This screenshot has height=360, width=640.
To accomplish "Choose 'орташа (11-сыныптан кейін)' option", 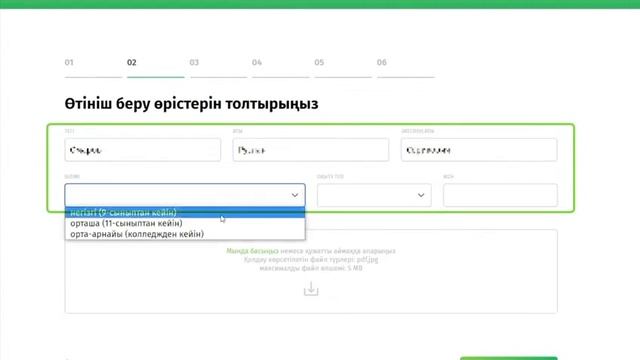I will tap(185, 223).
